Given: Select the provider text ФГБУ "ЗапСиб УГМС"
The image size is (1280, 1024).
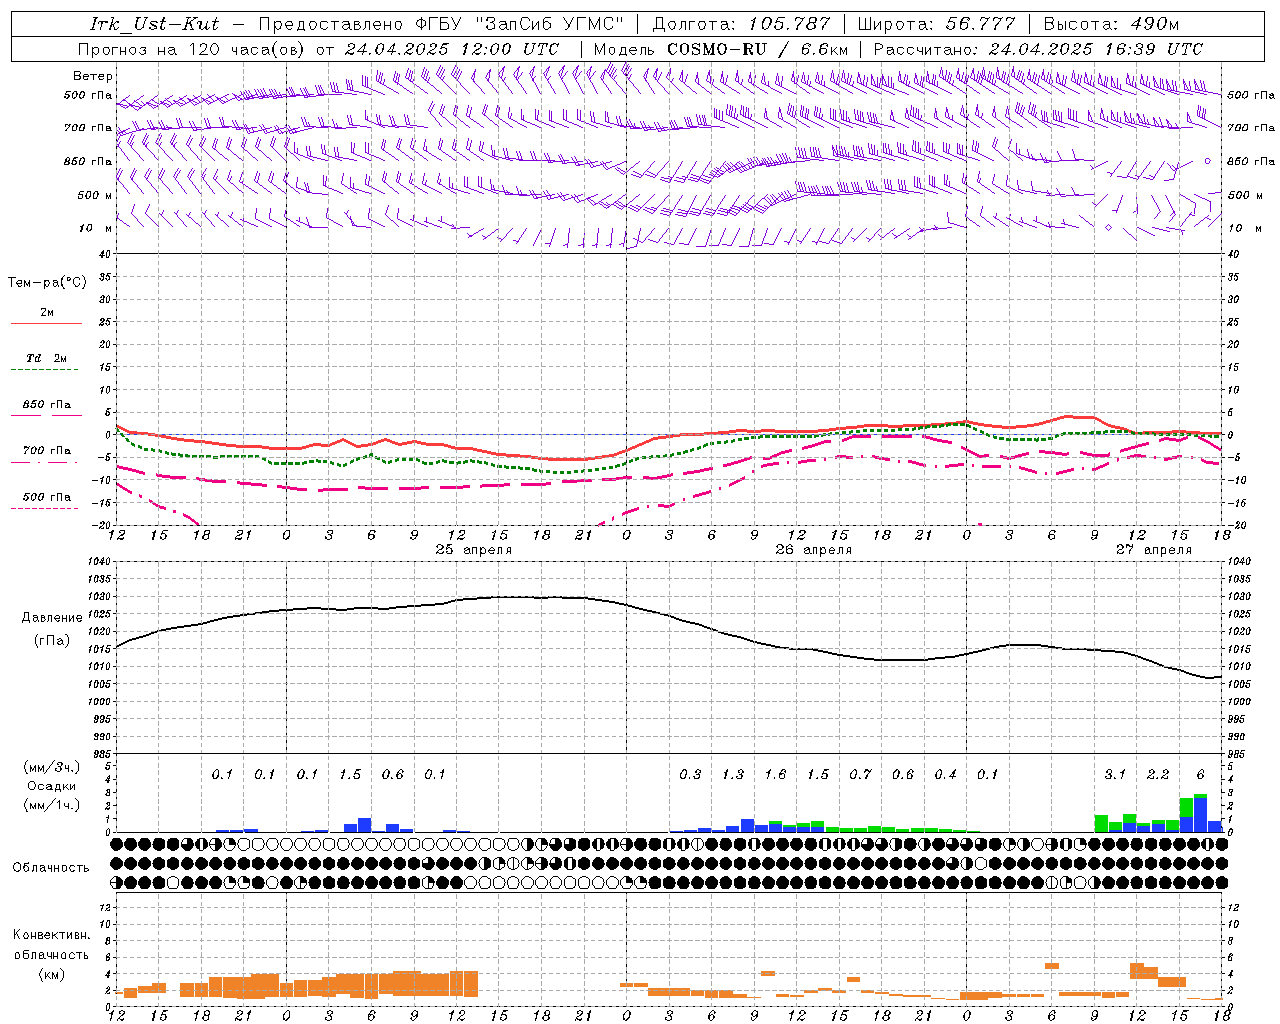Looking at the screenshot, I should point(520,24).
